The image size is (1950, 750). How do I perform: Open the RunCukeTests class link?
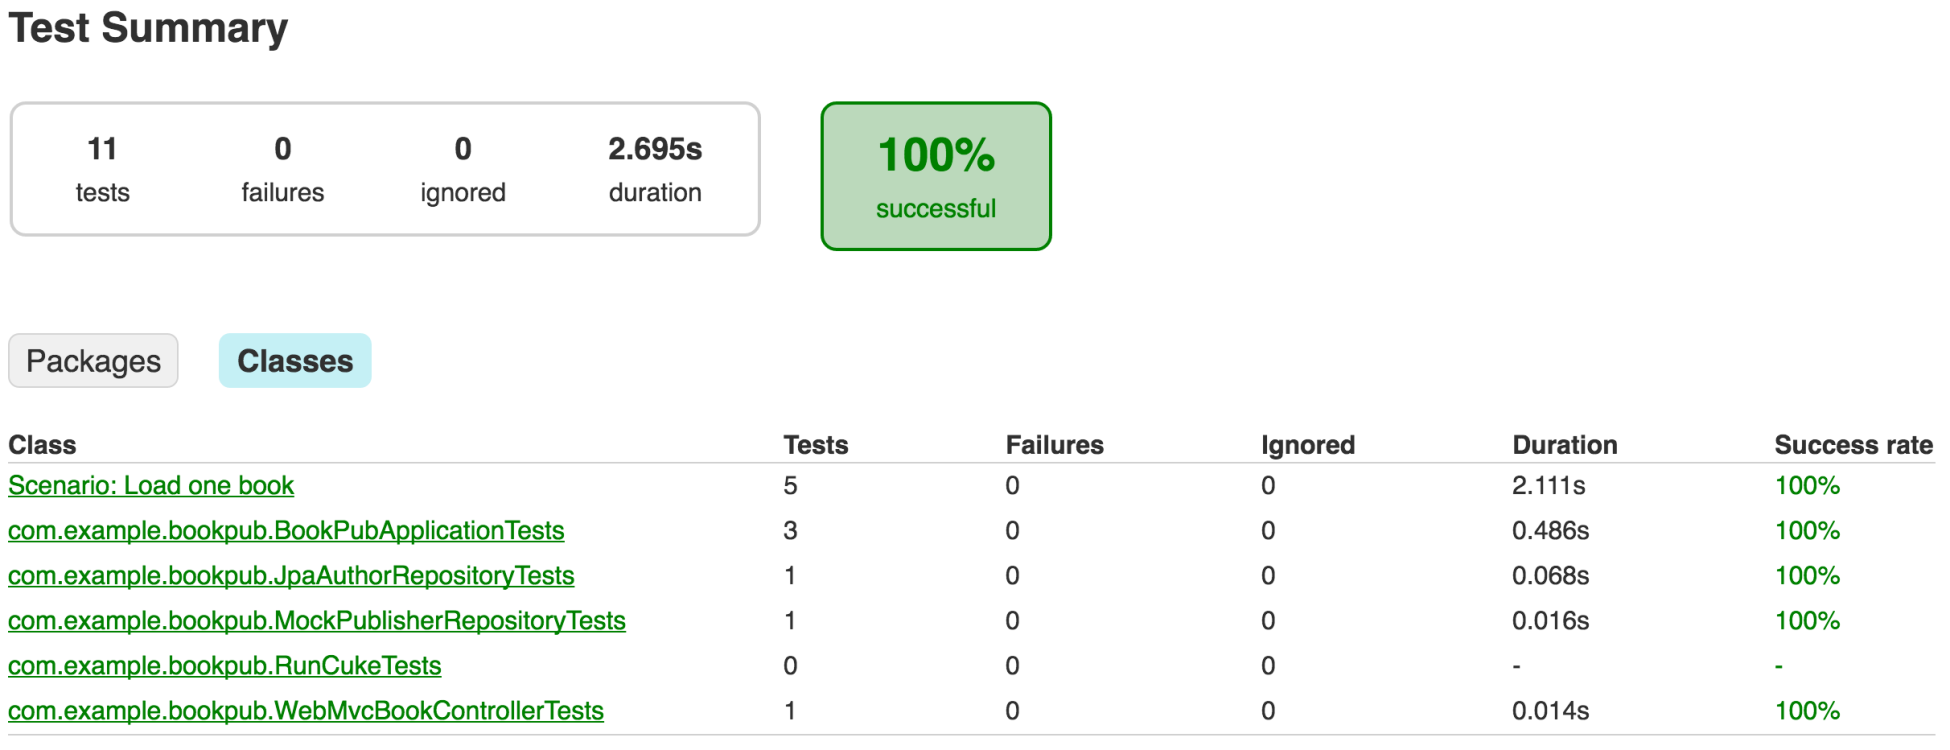(x=225, y=666)
